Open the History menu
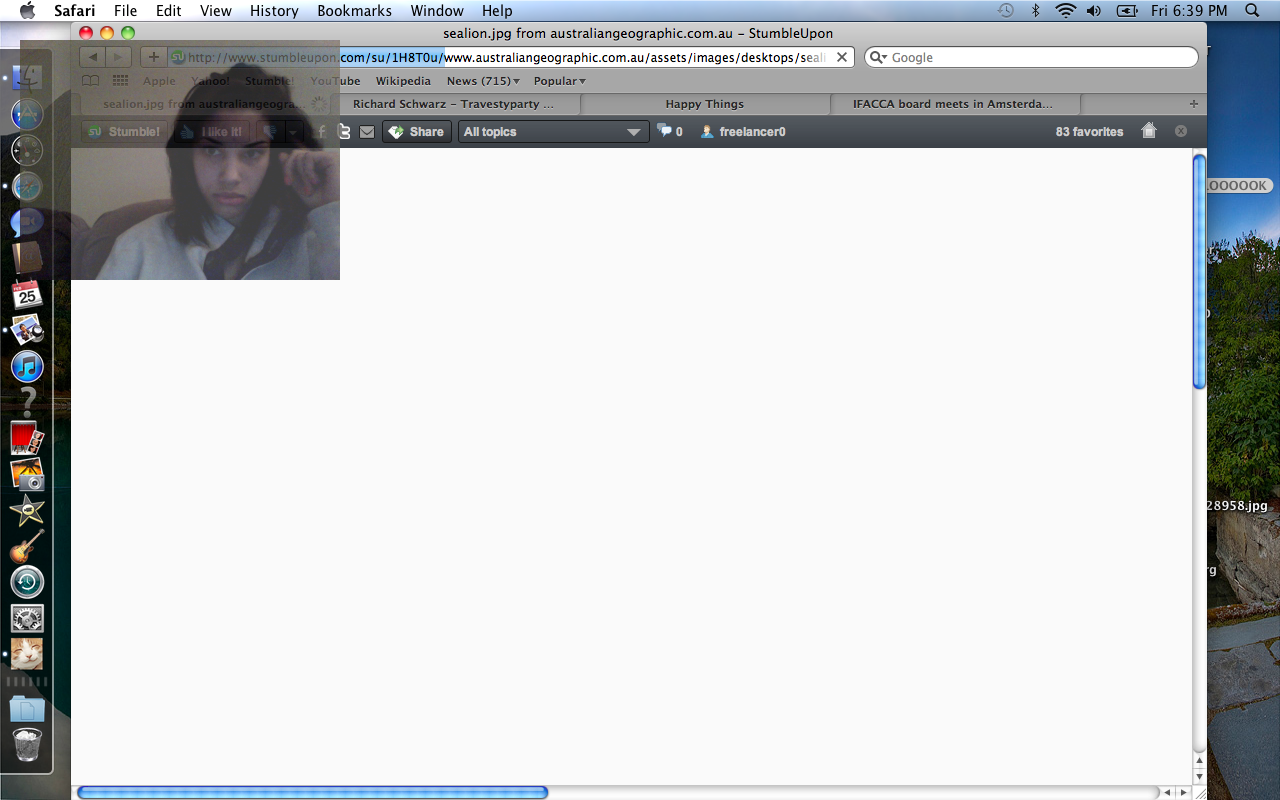1280x800 pixels. pyautogui.click(x=274, y=11)
